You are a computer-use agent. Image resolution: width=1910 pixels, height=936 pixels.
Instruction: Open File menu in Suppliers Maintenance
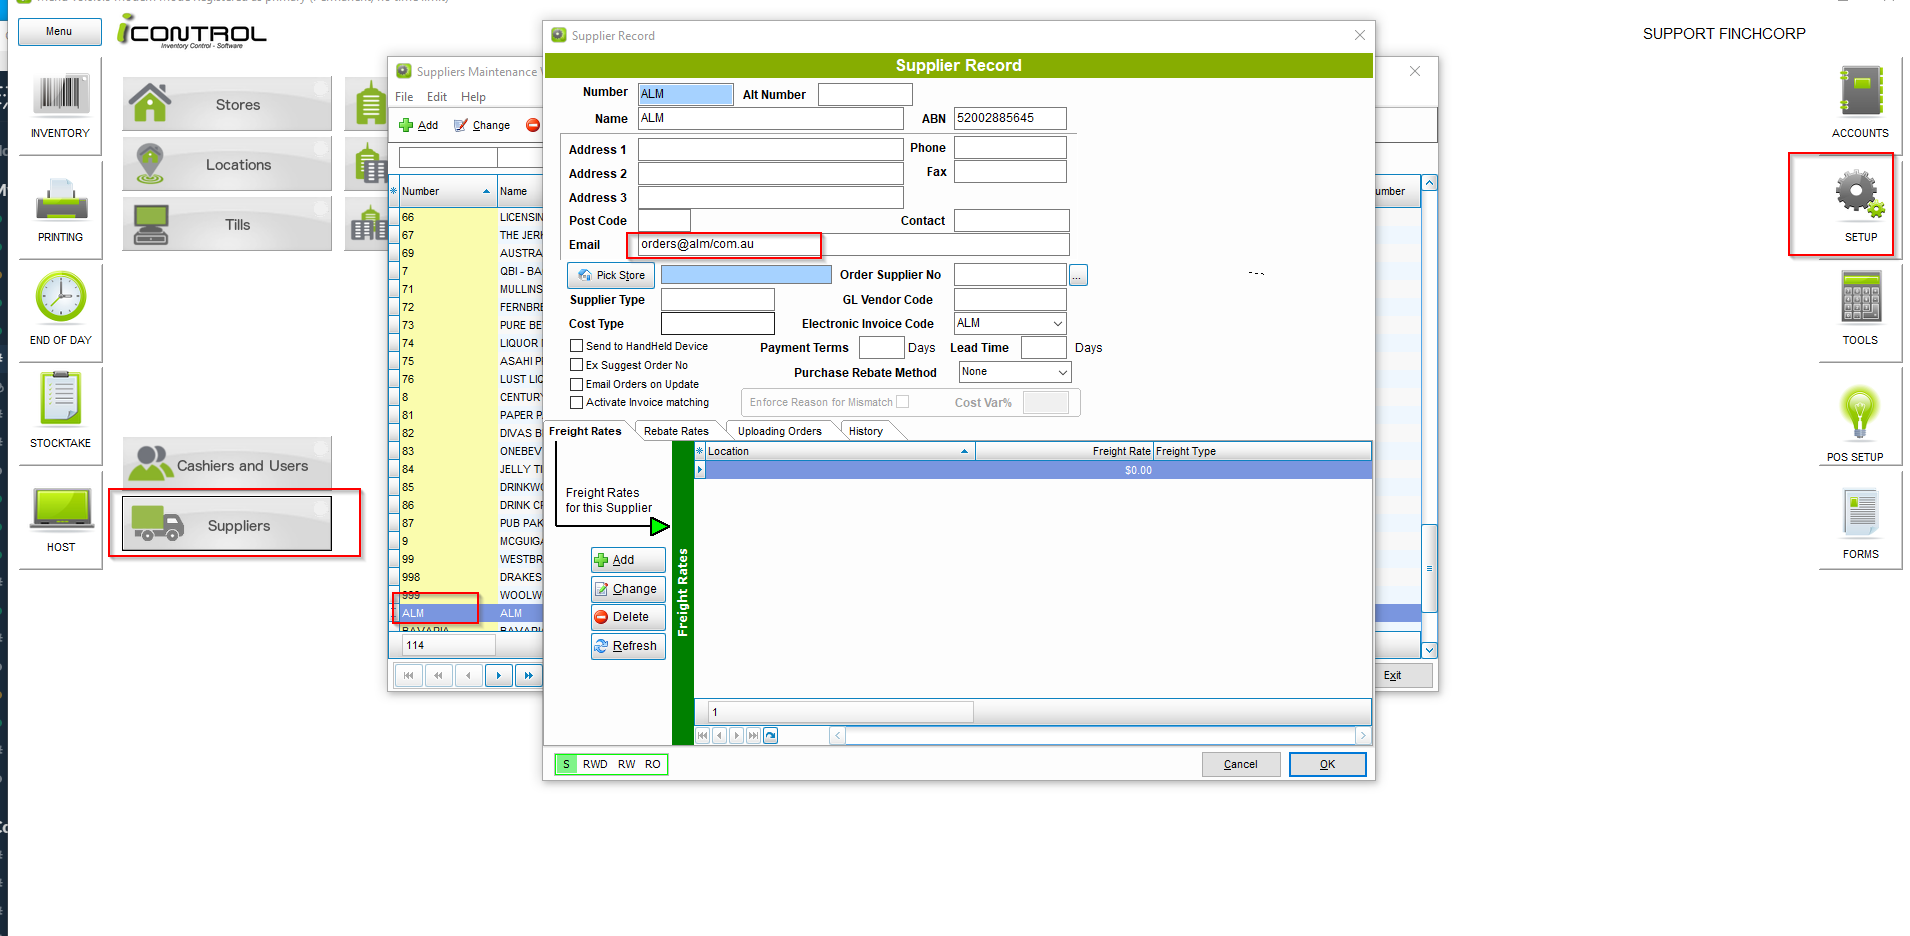tap(404, 97)
